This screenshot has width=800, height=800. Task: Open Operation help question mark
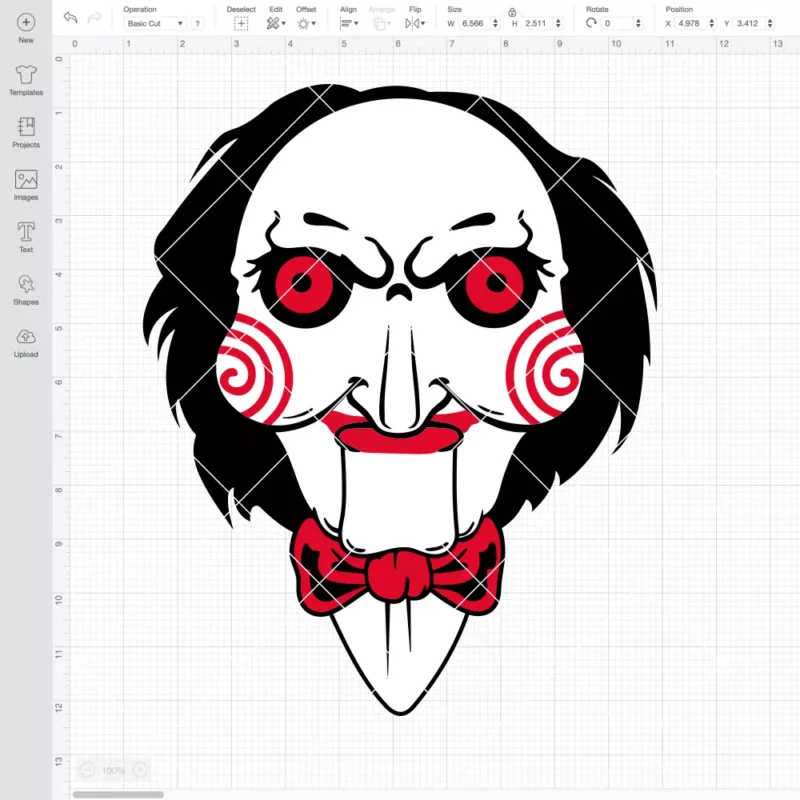(x=197, y=23)
